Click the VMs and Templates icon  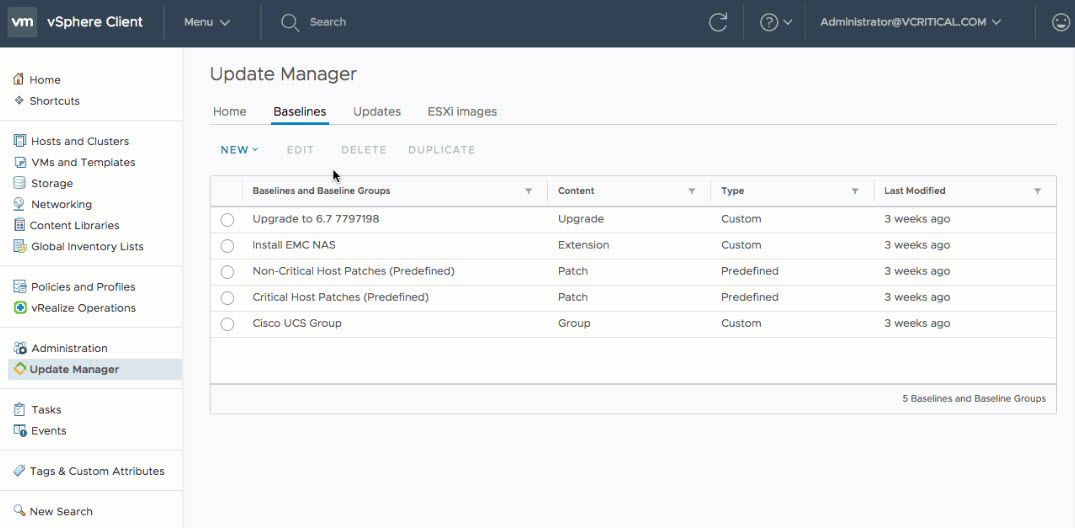(20, 163)
